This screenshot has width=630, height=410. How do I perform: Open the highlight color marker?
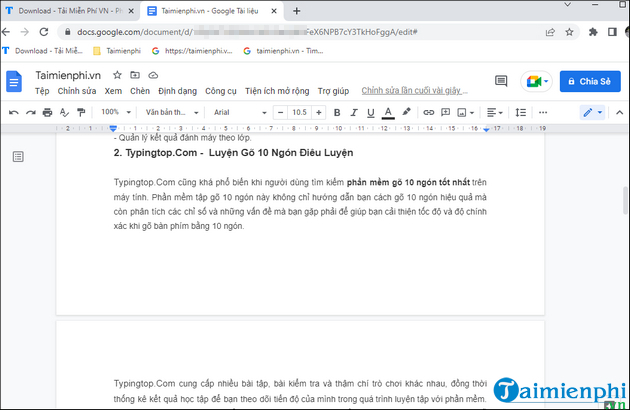(x=406, y=112)
